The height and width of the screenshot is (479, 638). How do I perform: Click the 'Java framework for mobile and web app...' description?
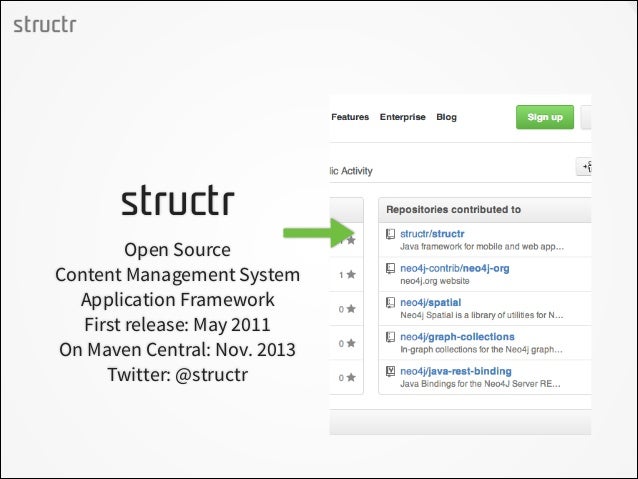[482, 247]
